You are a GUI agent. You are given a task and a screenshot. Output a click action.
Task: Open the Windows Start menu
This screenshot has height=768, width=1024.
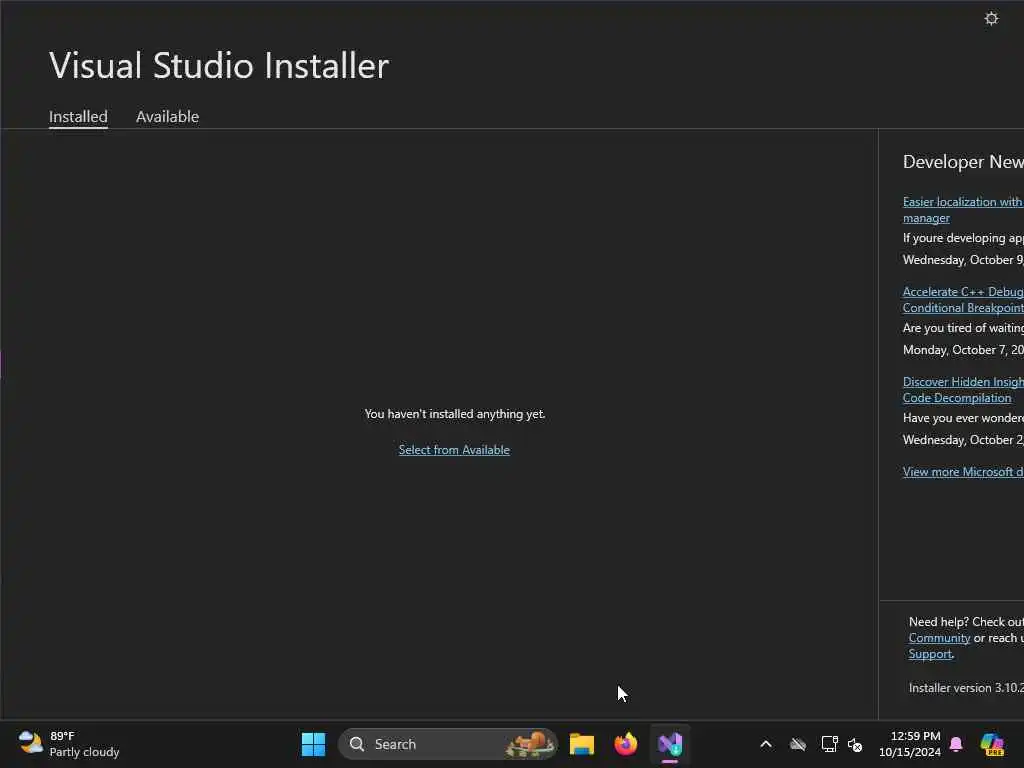313,744
